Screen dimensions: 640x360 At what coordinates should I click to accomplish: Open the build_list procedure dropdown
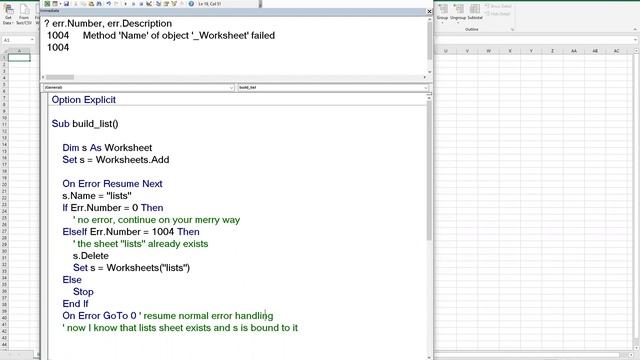(x=425, y=88)
